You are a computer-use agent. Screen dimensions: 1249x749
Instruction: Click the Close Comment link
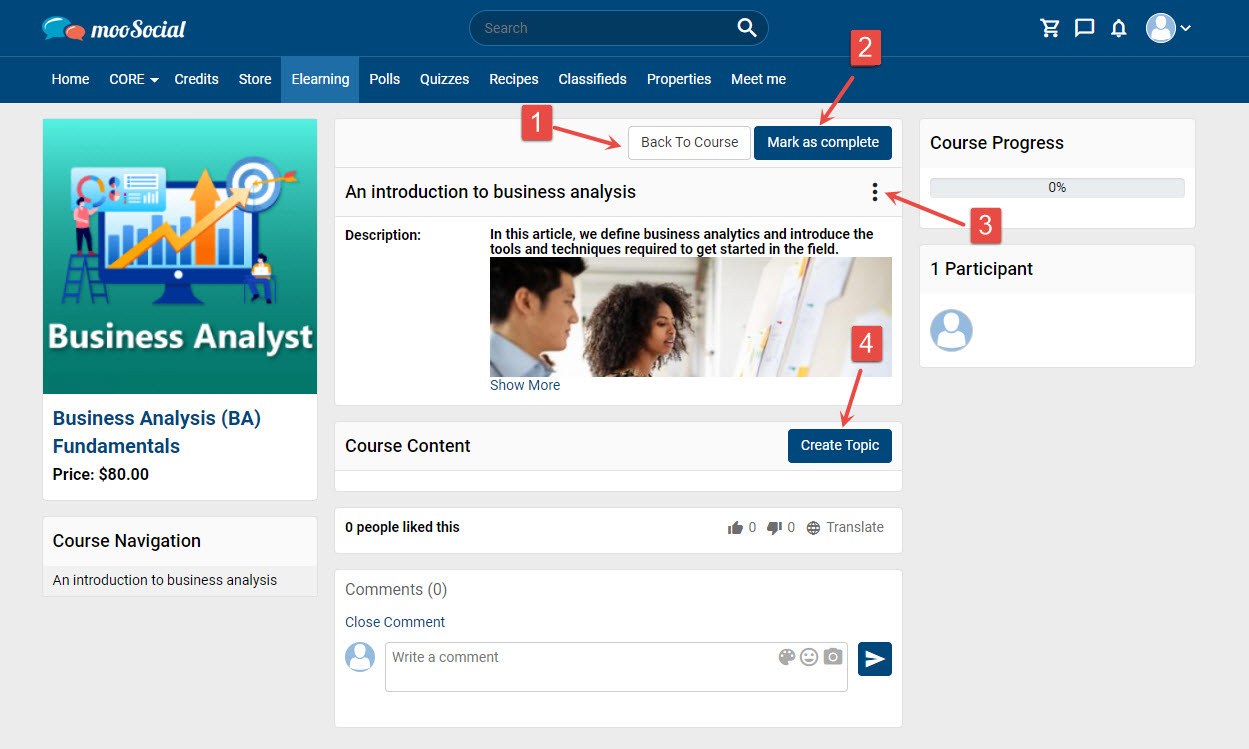[x=395, y=622]
